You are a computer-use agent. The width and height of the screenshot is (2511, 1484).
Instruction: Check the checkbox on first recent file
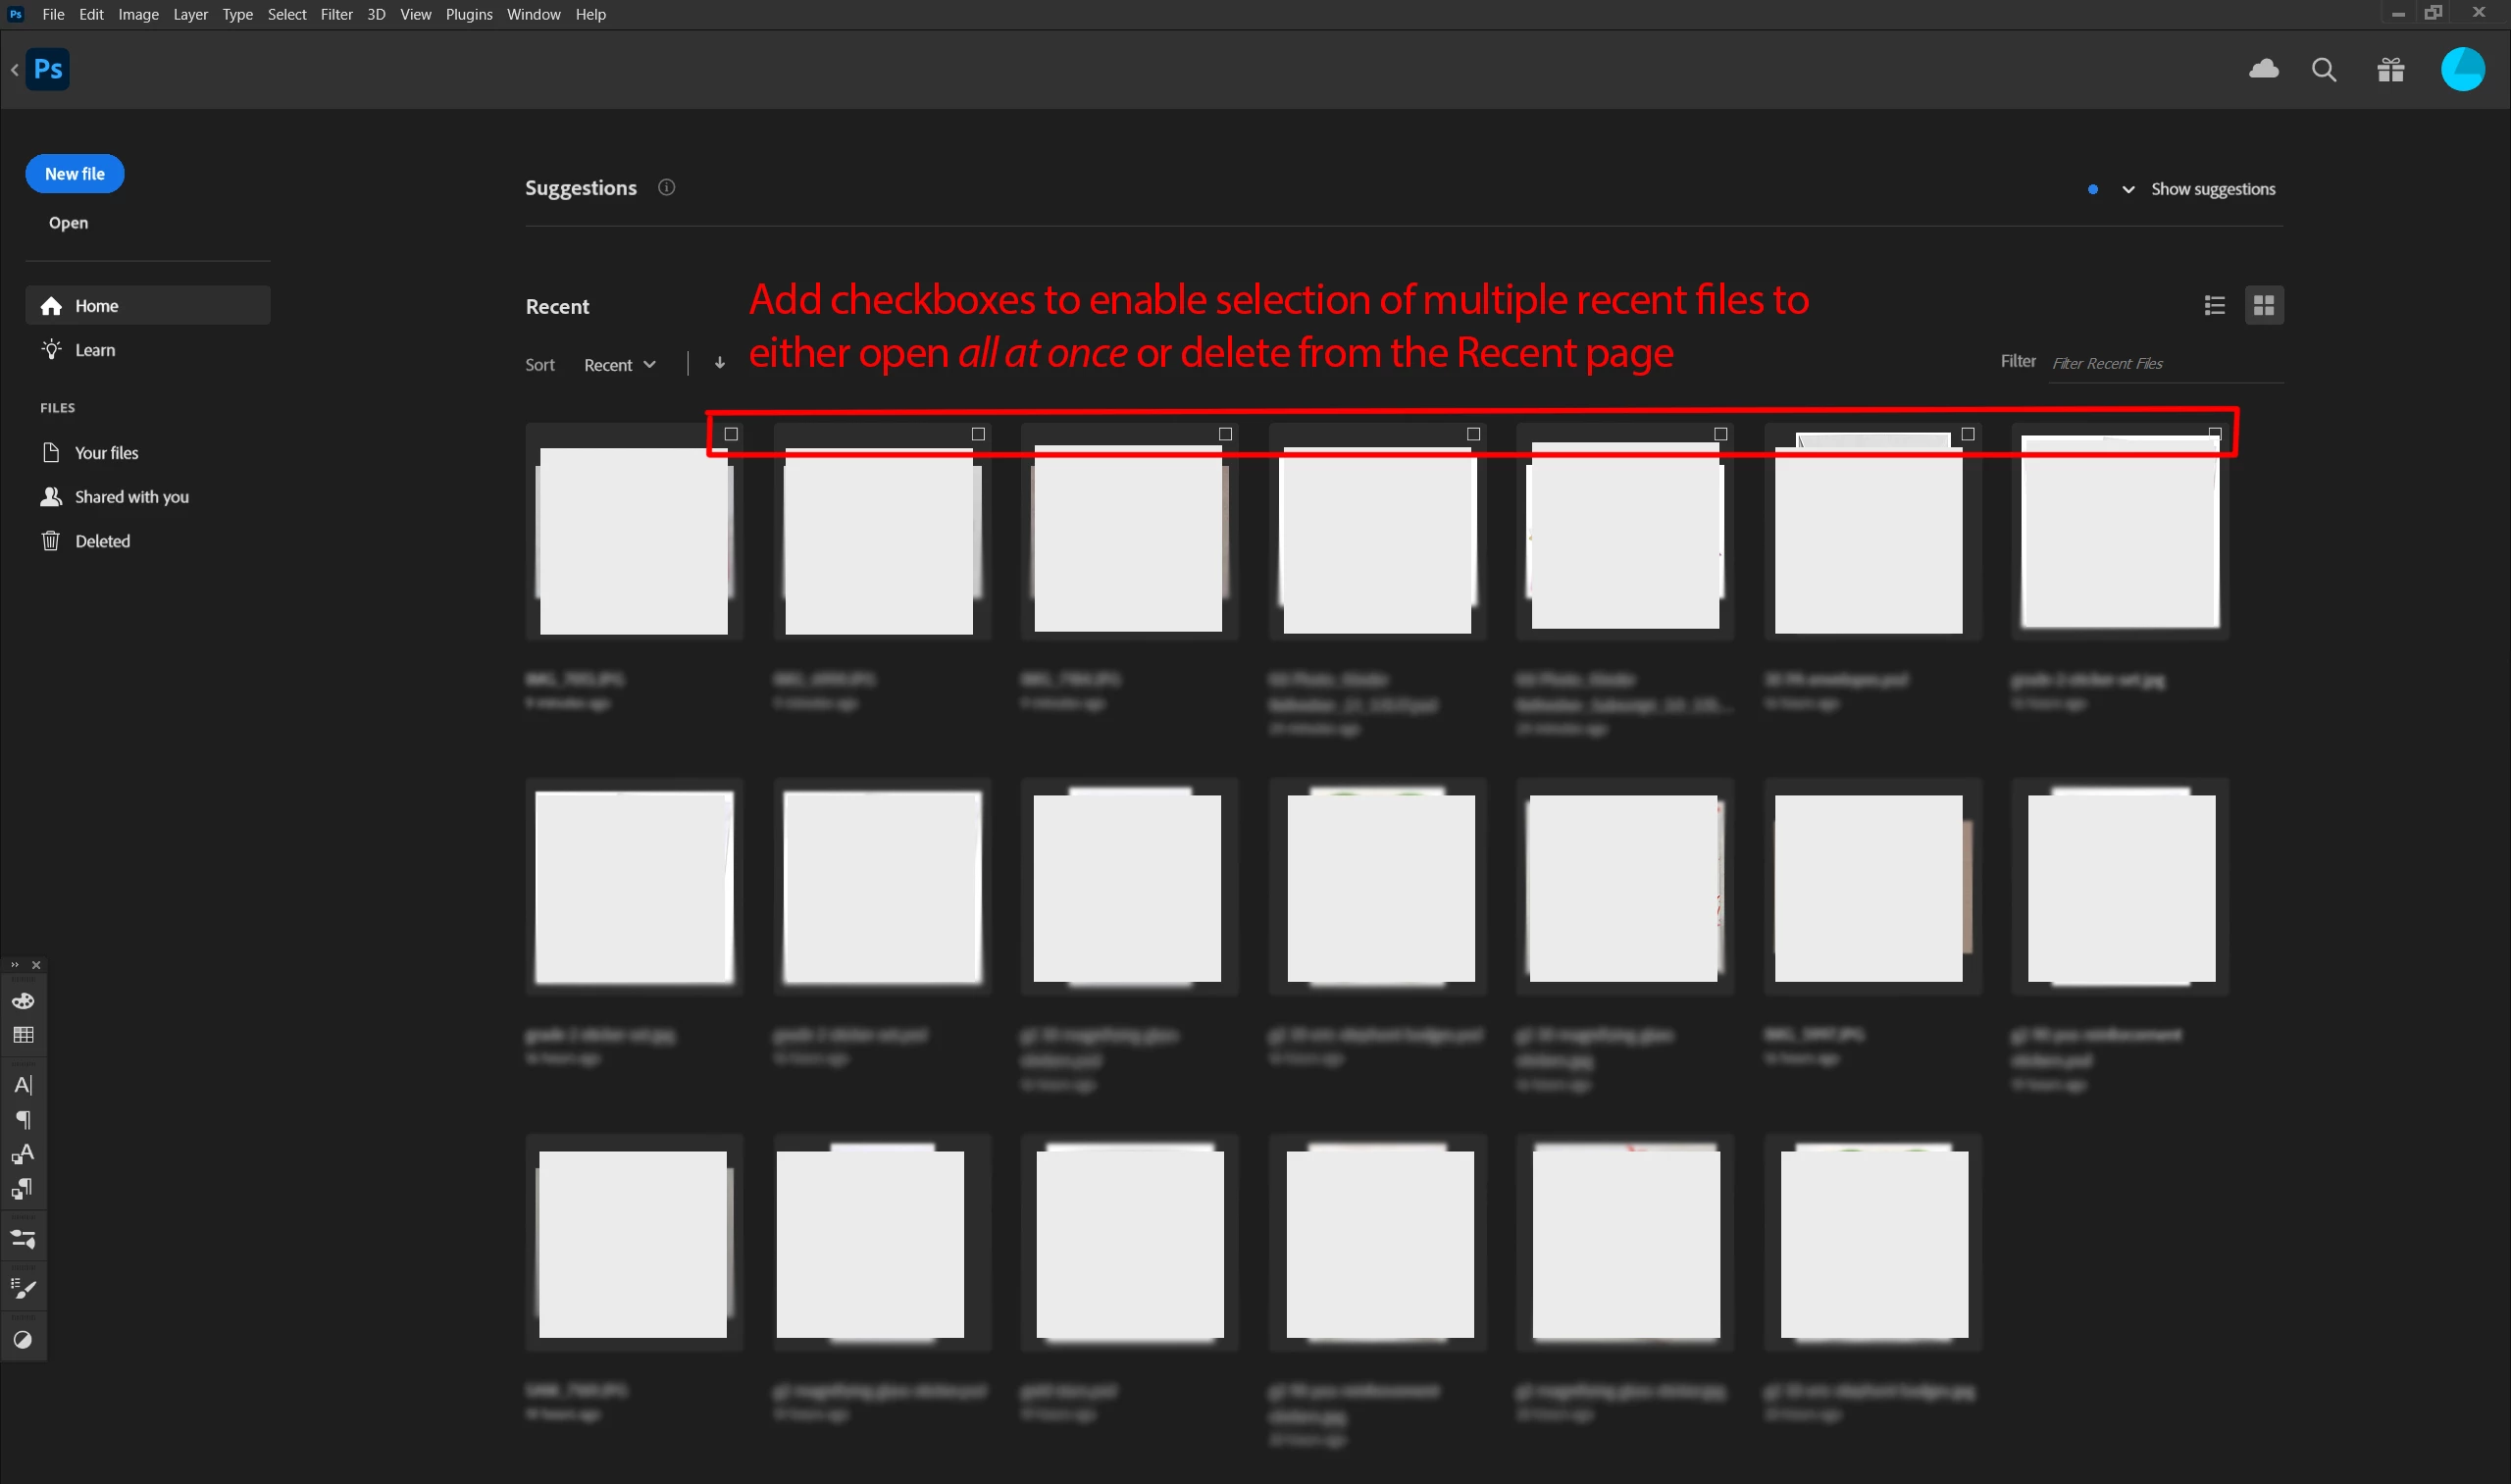(731, 434)
